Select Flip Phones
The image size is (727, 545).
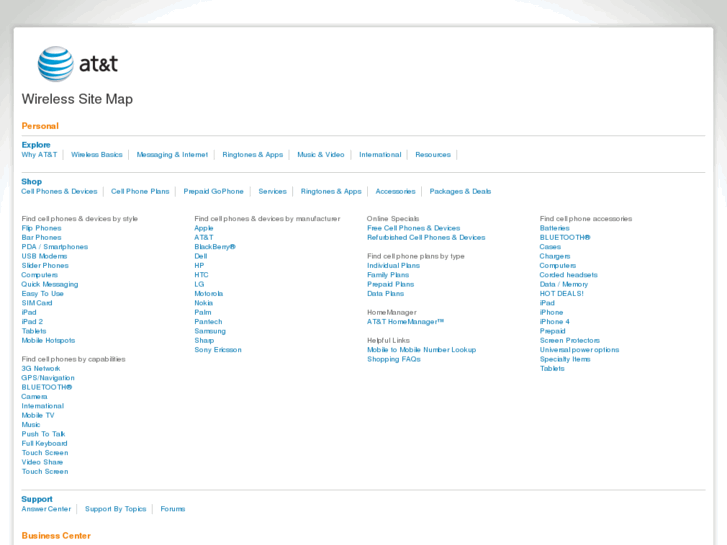pyautogui.click(x=41, y=228)
